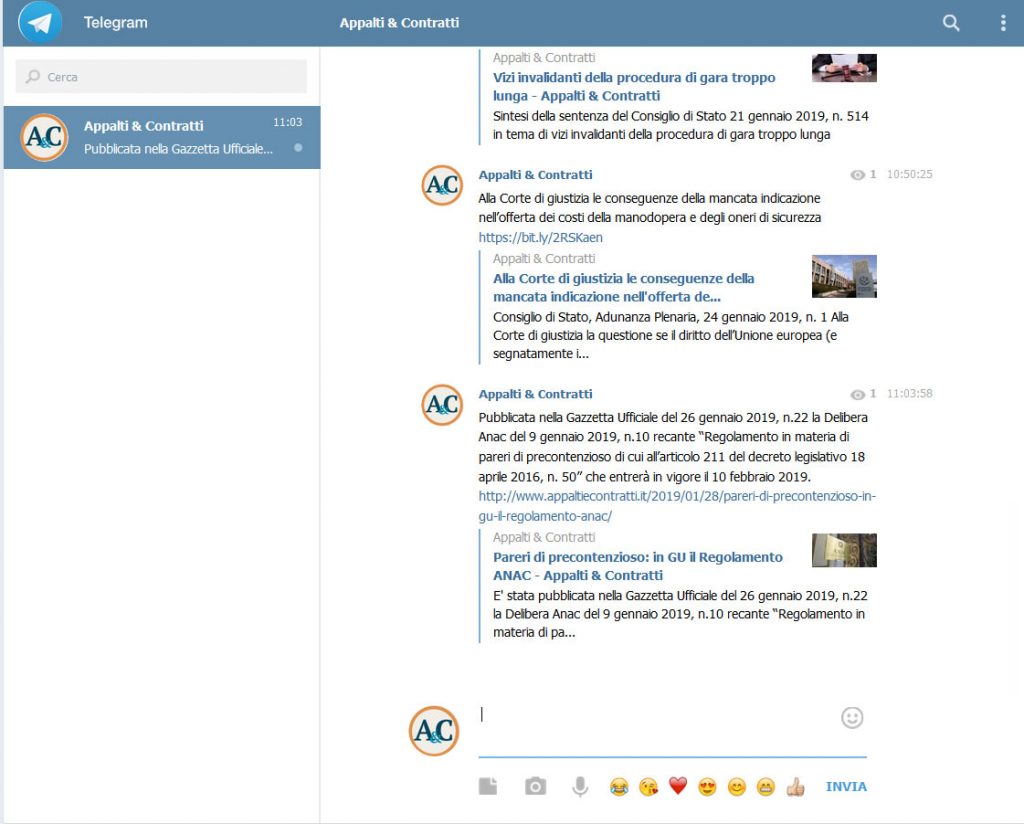The image size is (1024, 824).
Task: Click 'Consiglio di Stato, Adunanza Plenaria' preview description
Action: [x=671, y=335]
